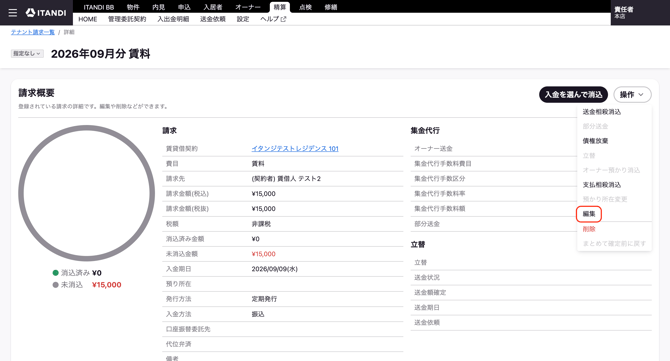
Task: Switch to the 申込 tab
Action: coord(184,7)
